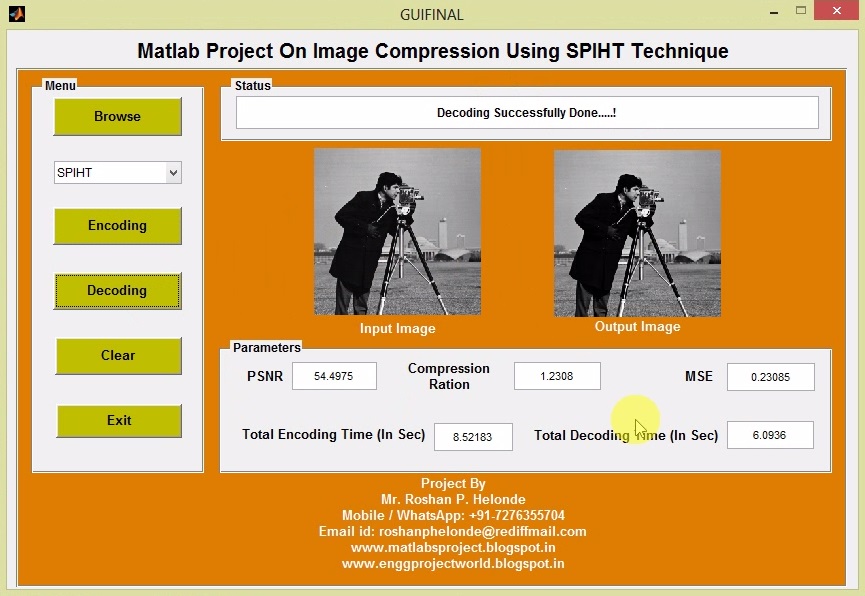
Task: Run decompression using the Decoding button
Action: 117,290
